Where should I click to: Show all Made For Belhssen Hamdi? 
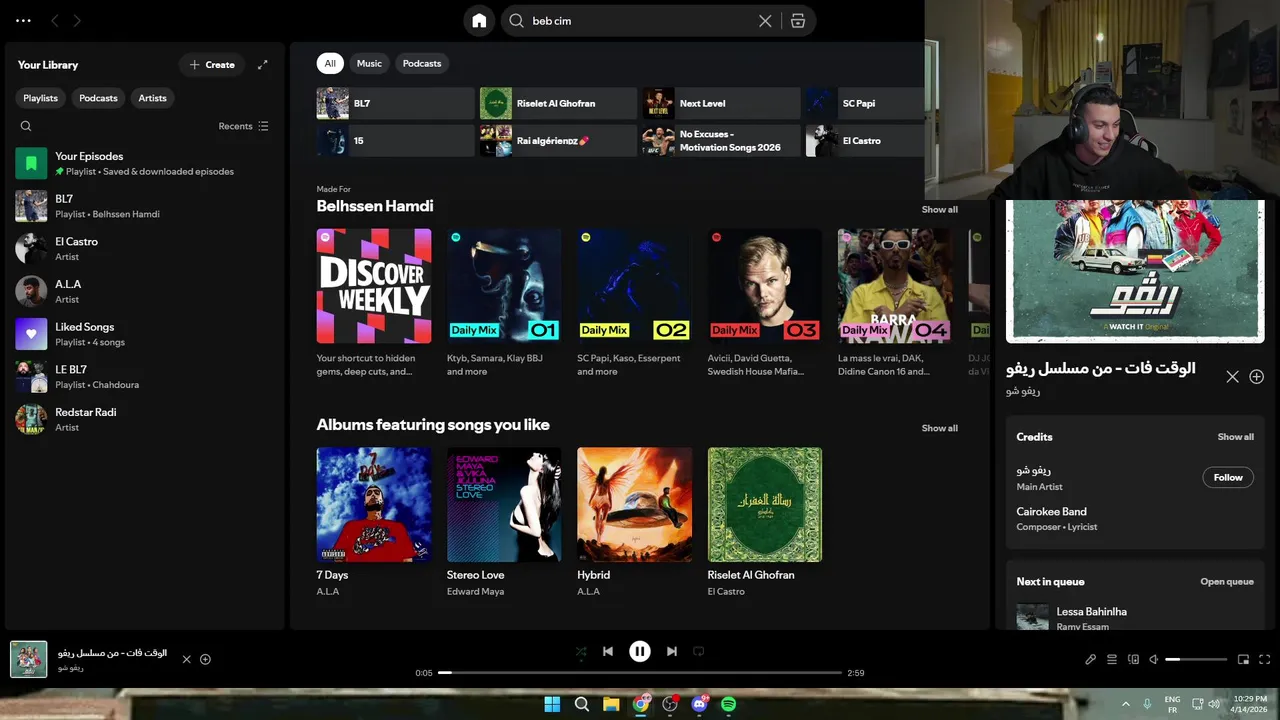click(x=939, y=210)
